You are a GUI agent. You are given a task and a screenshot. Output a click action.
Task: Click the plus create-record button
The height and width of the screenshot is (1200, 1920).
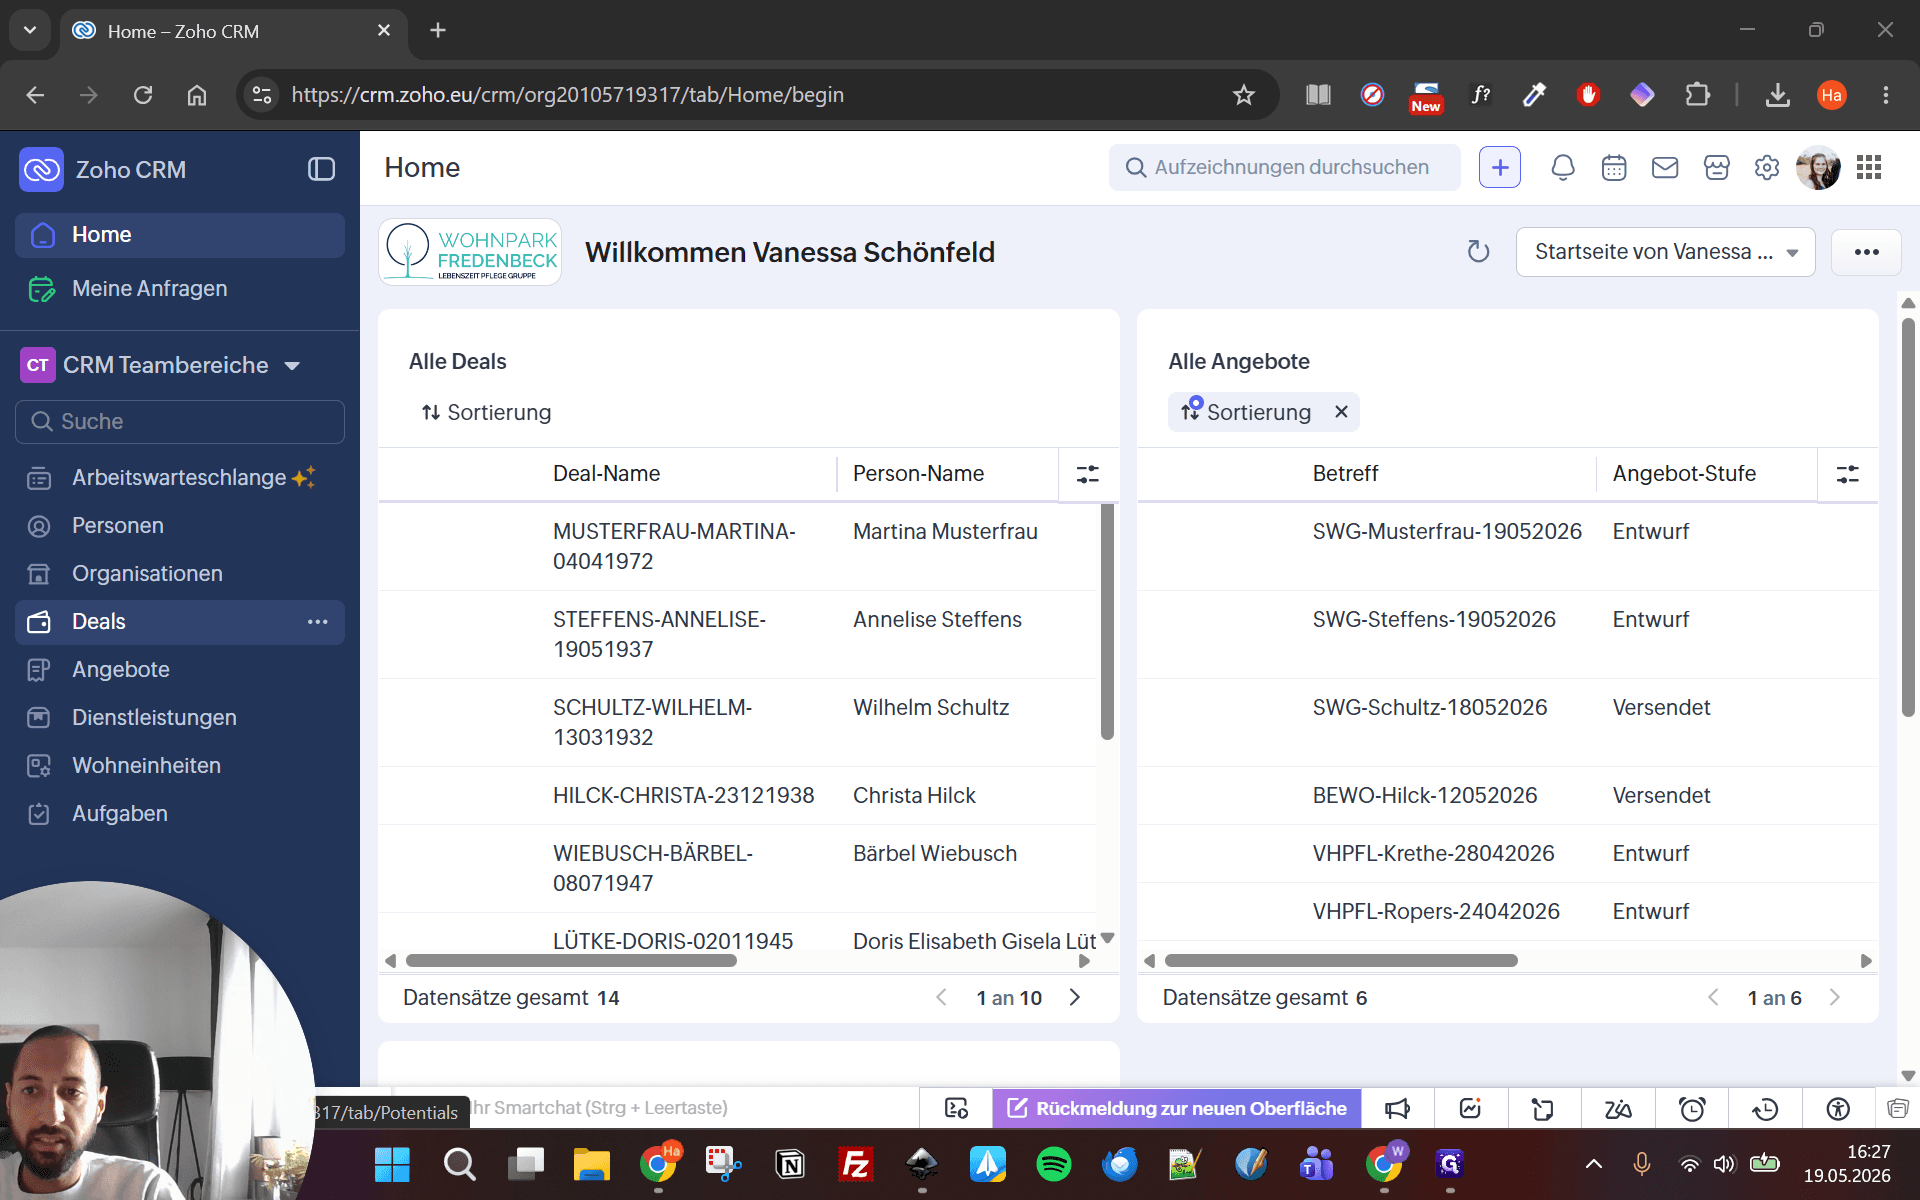click(1499, 168)
